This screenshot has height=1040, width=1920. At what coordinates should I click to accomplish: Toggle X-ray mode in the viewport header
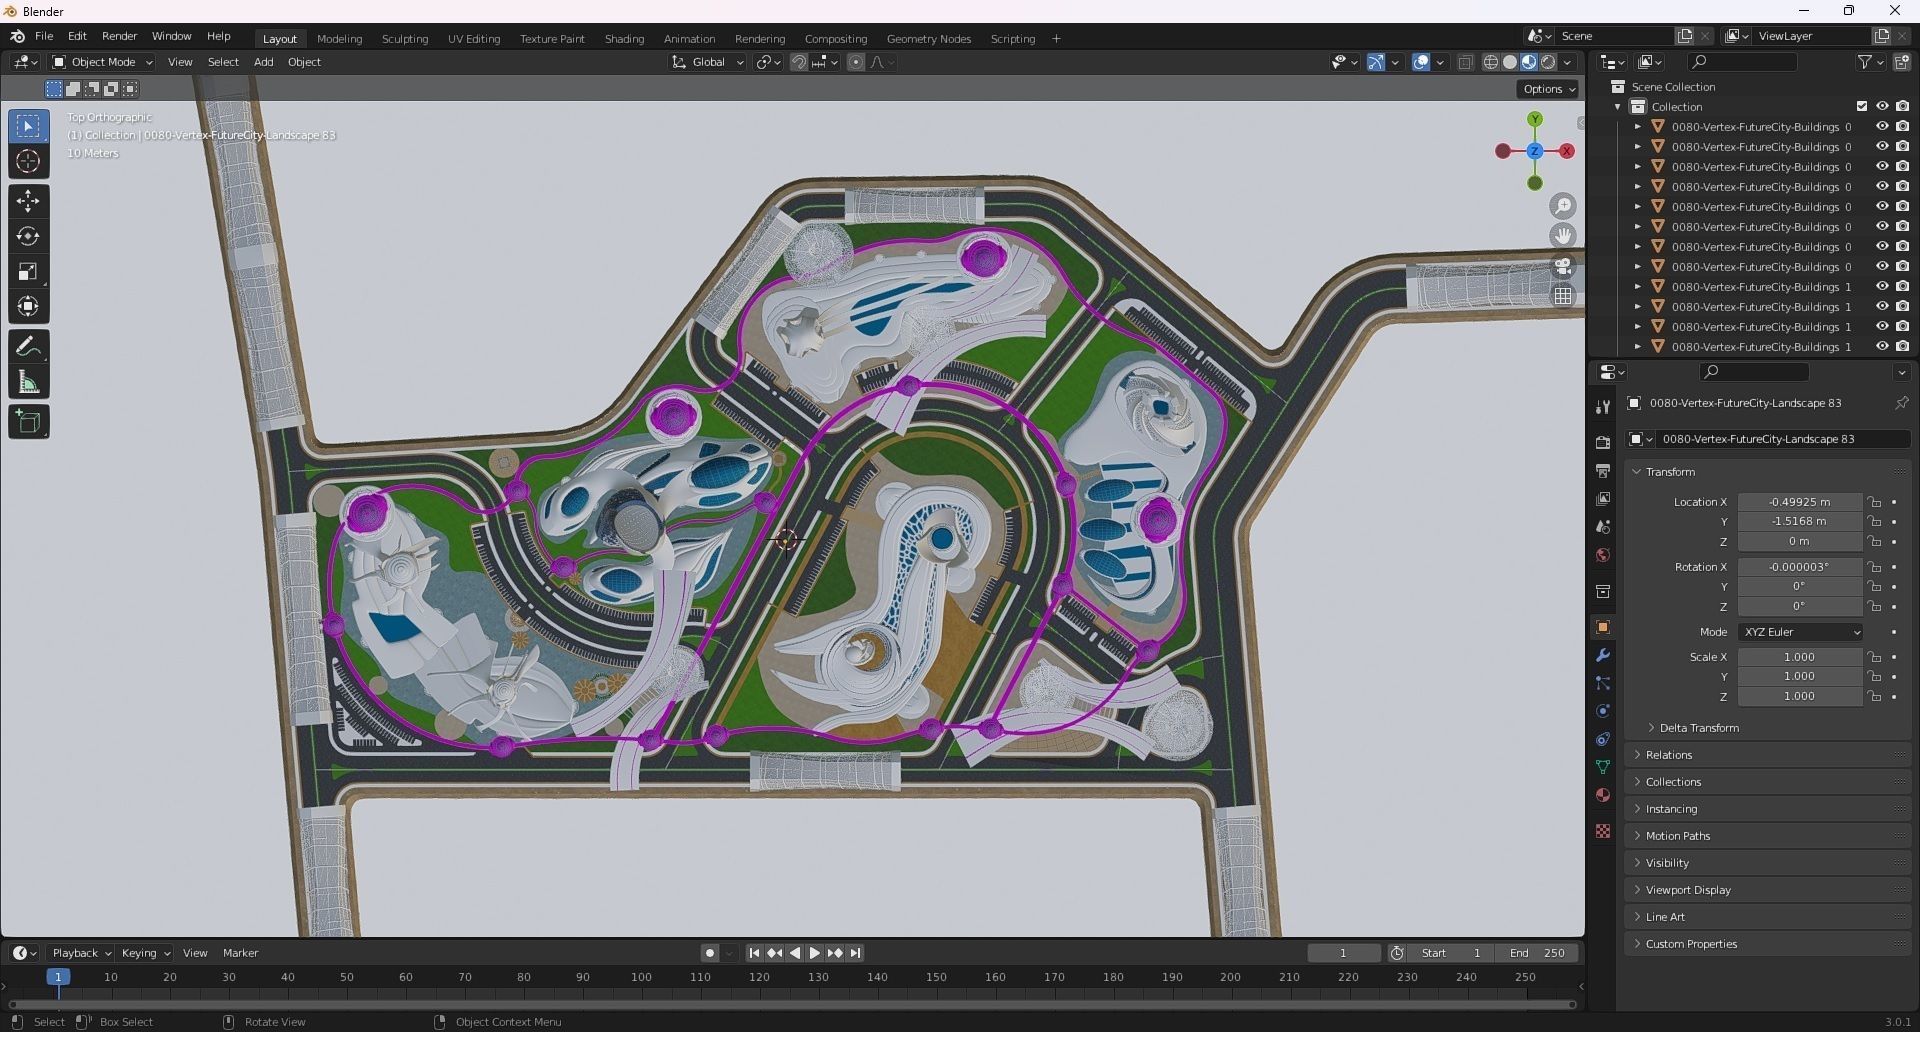pos(1466,62)
